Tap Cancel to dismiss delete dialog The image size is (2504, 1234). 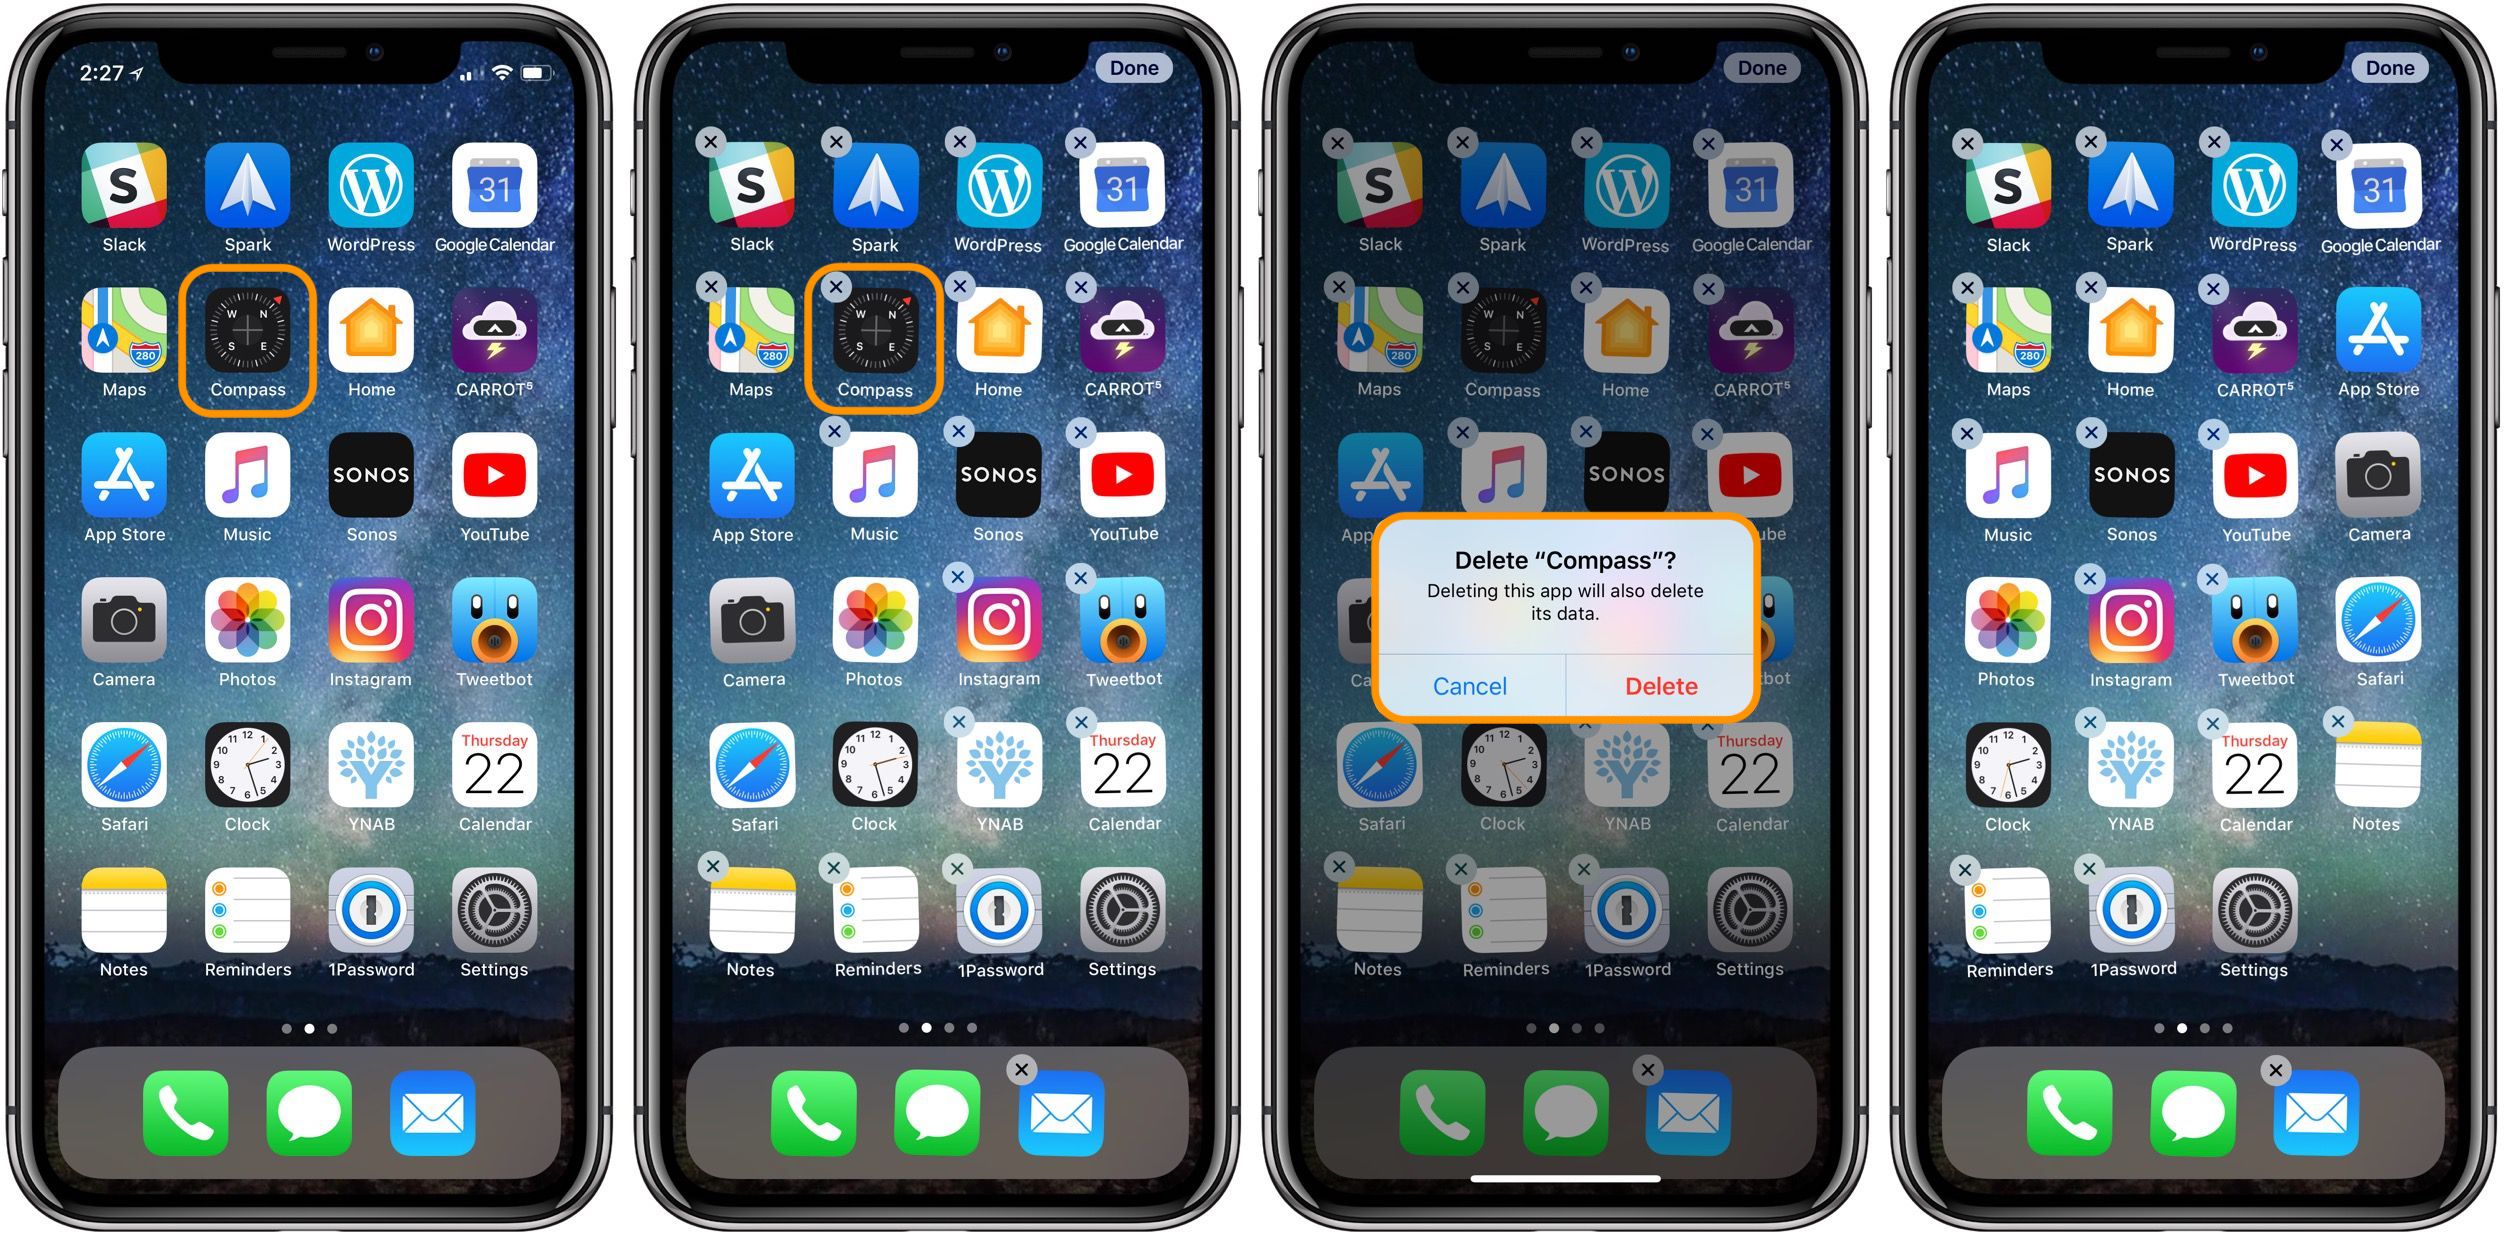[x=1468, y=686]
